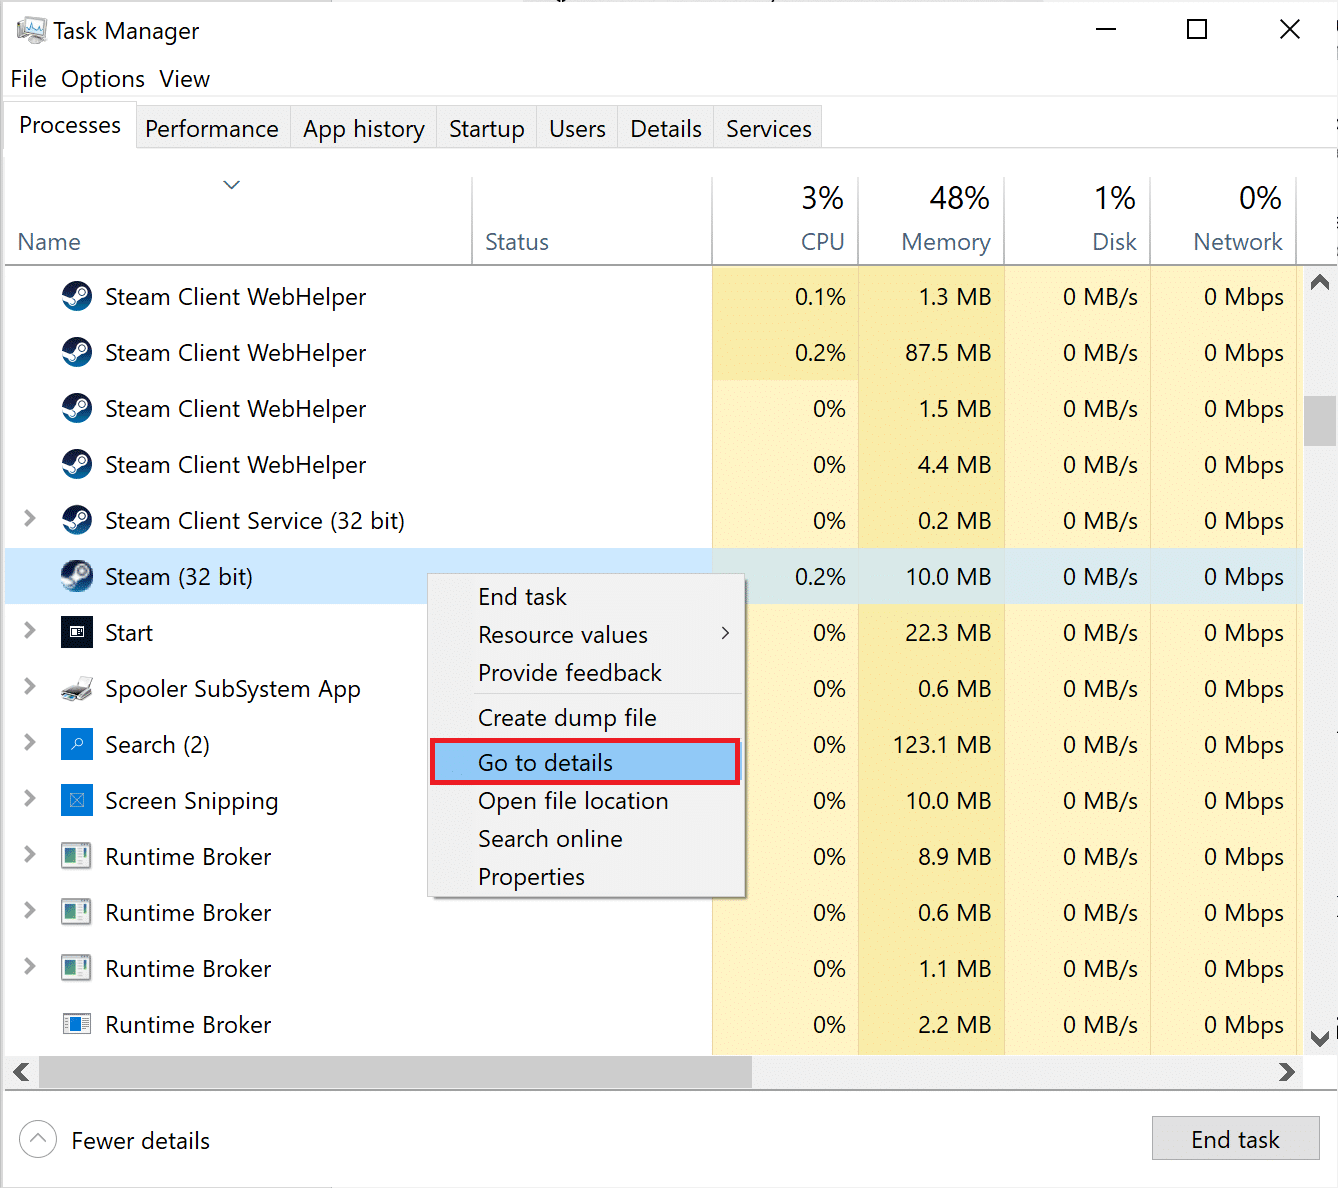Click the Steam Client Service process icon
Viewport: 1338px width, 1188px height.
(77, 520)
